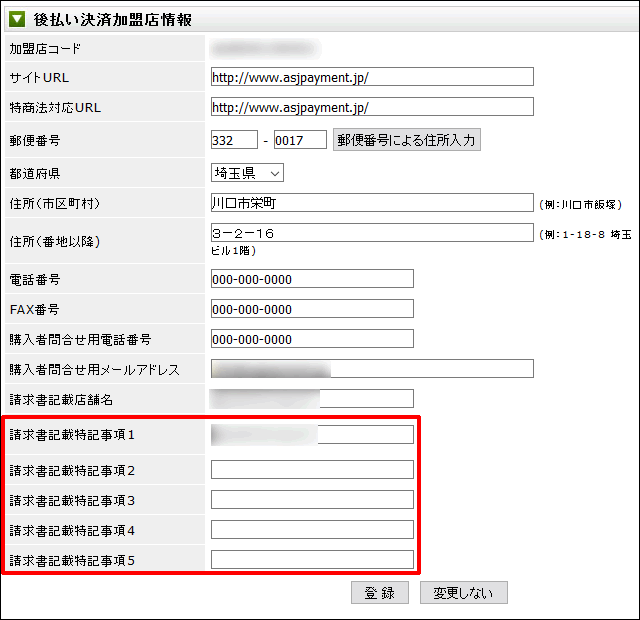Focus the 請求書記載特記事項1 field
This screenshot has width=640, height=620.
(312, 435)
